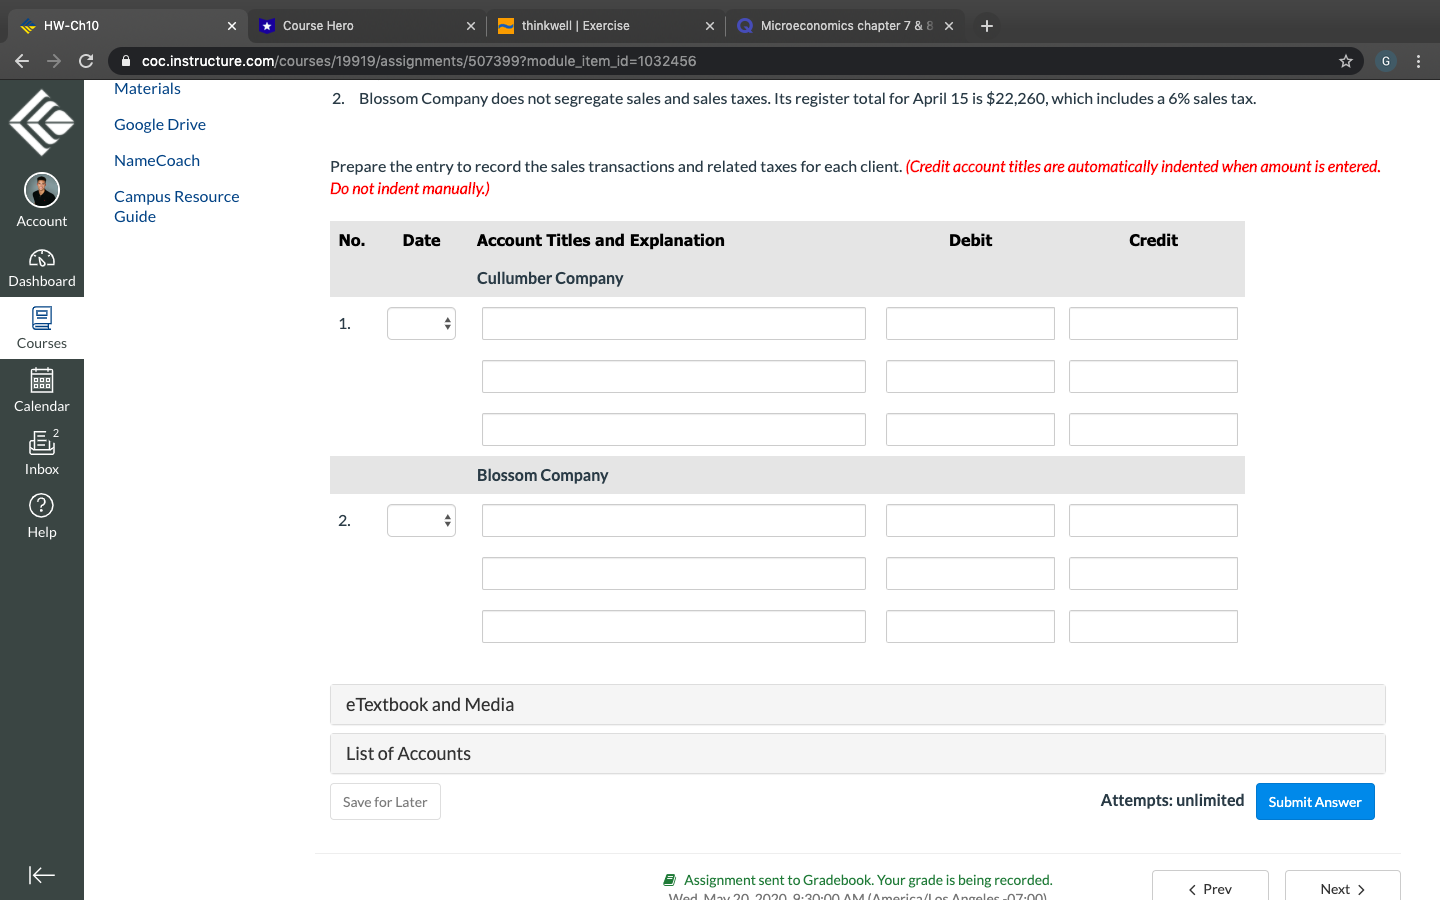This screenshot has height=900, width=1440.
Task: Open the NameCoach link
Action: [x=157, y=160]
